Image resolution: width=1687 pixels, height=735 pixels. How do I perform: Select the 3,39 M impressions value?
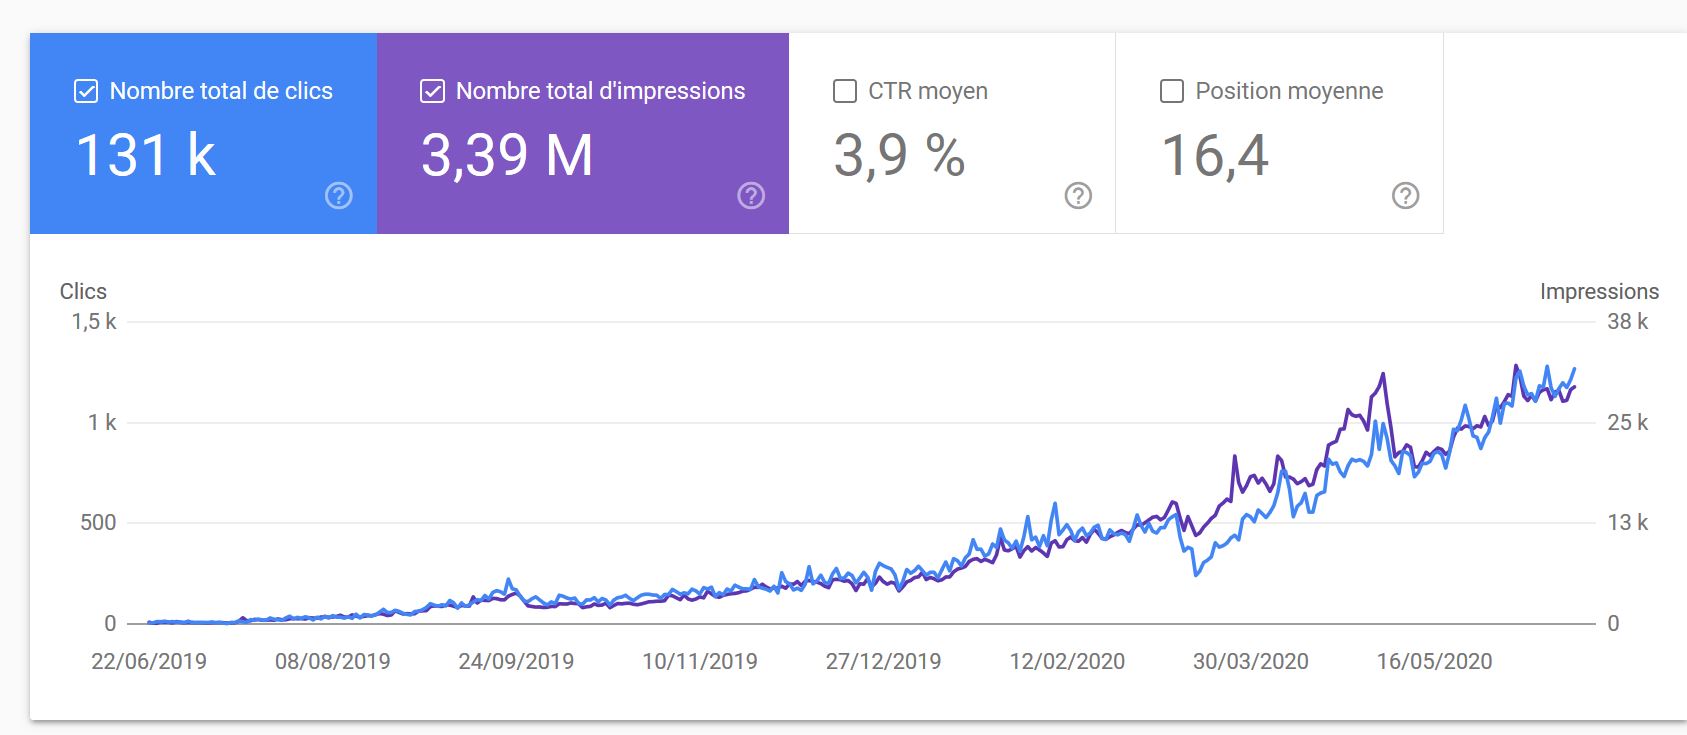(507, 156)
